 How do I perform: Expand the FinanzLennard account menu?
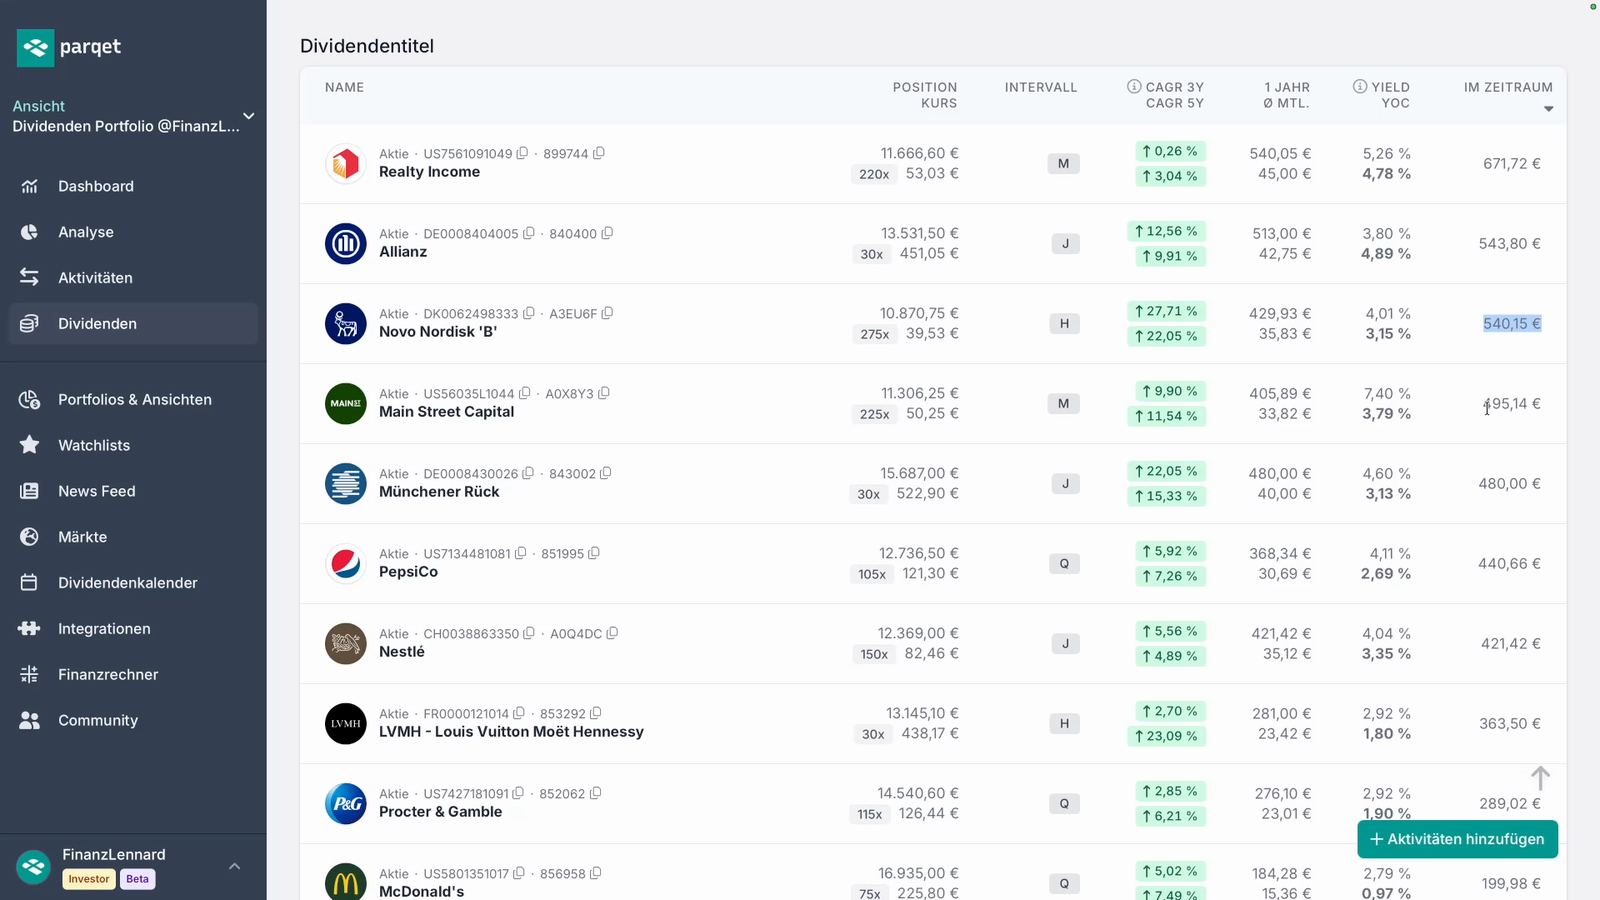click(235, 866)
